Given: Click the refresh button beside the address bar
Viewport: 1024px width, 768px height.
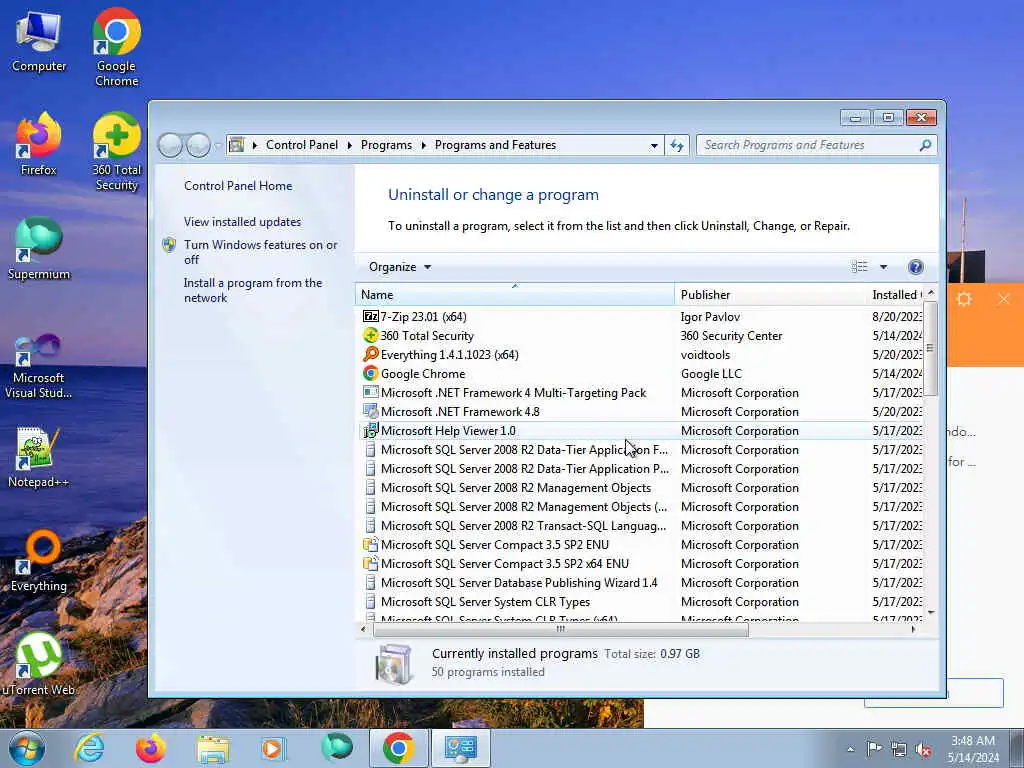Looking at the screenshot, I should click(677, 145).
